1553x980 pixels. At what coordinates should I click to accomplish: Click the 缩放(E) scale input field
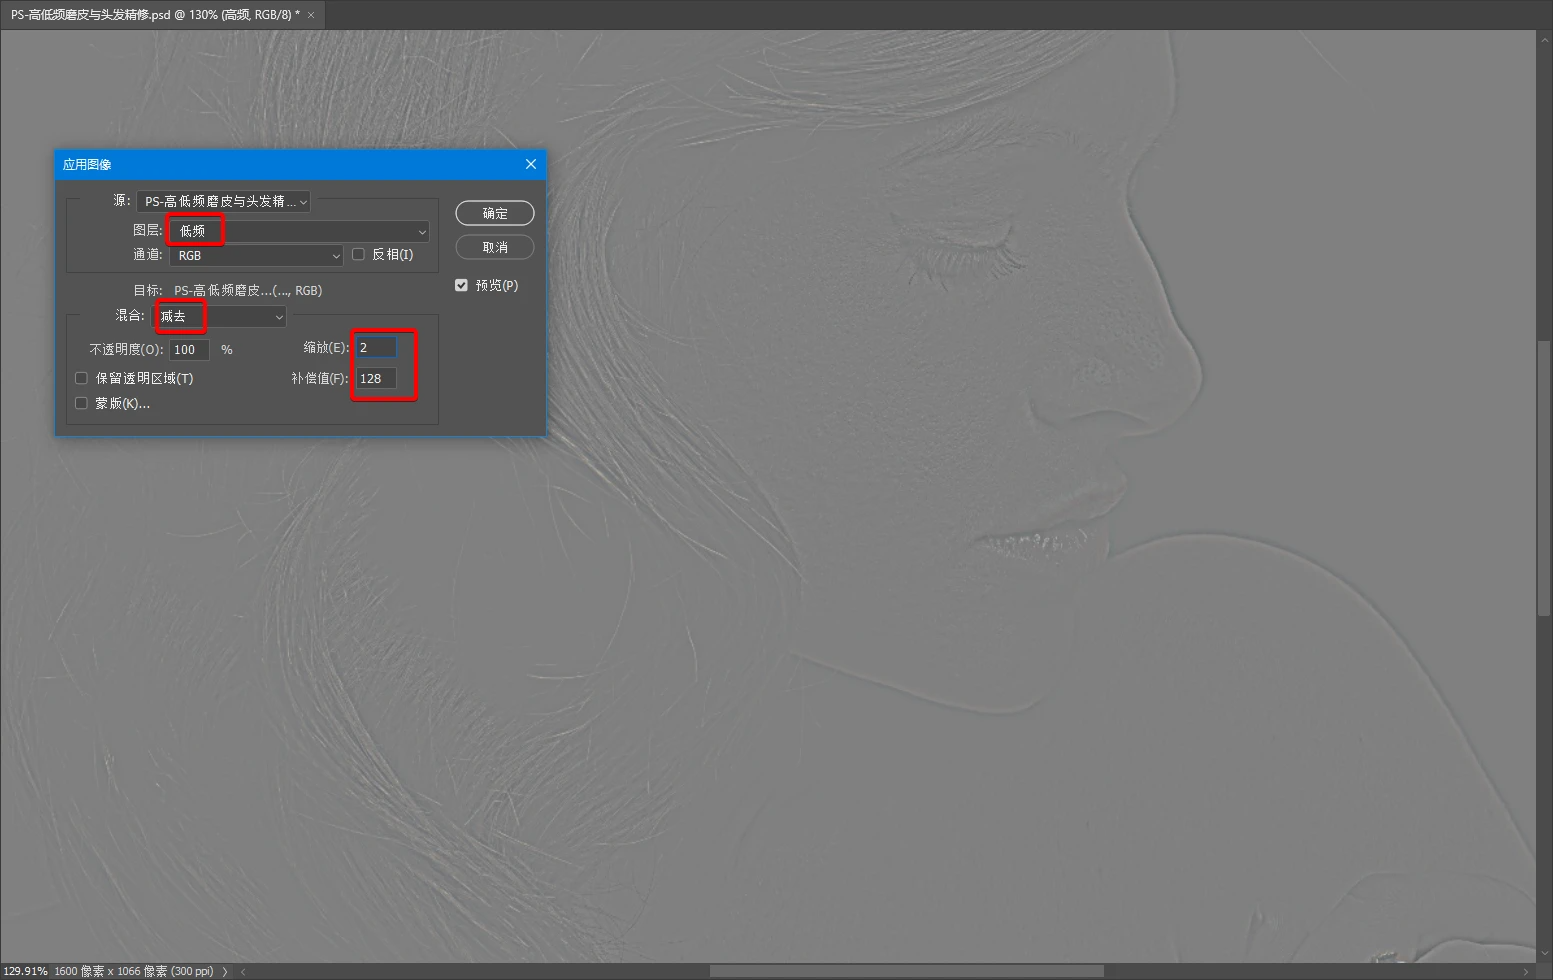point(377,348)
